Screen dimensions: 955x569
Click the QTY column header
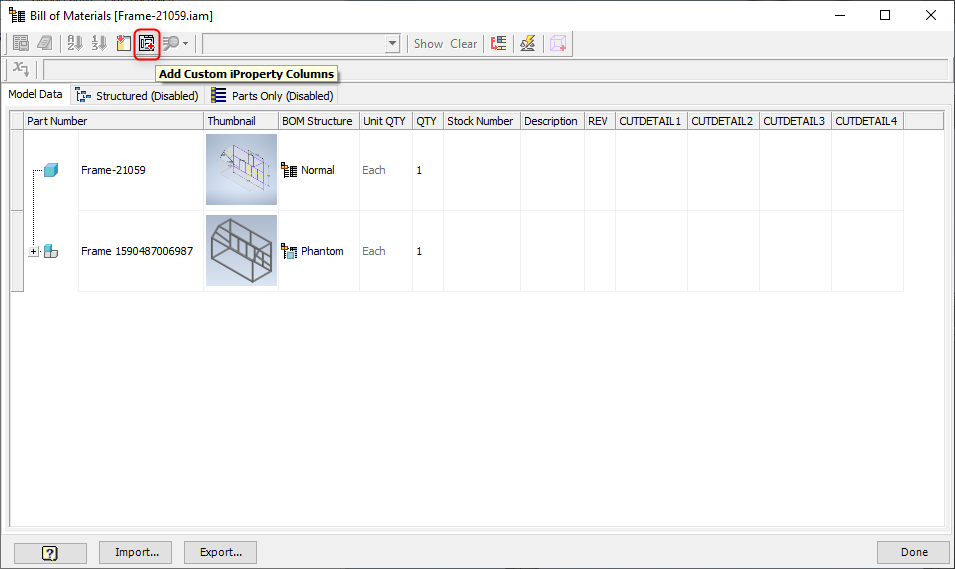428,121
